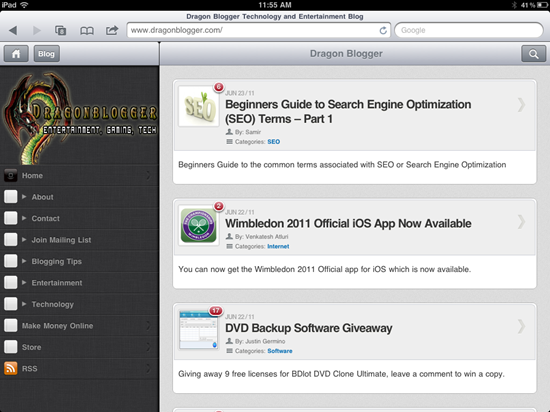Tap the home icon button
Image resolution: width=550 pixels, height=412 pixels.
point(16,54)
